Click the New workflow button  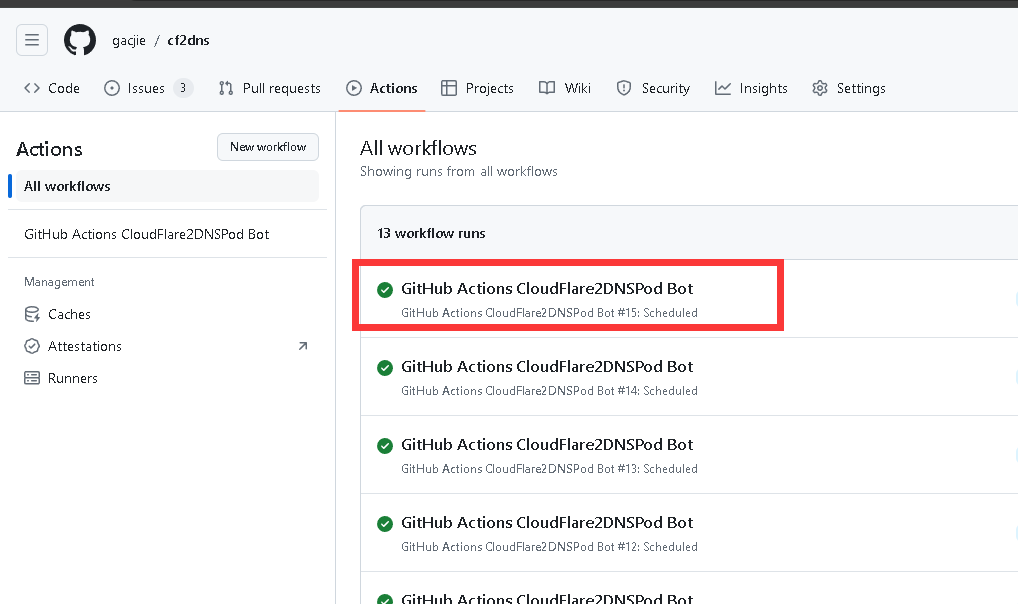[x=268, y=147]
